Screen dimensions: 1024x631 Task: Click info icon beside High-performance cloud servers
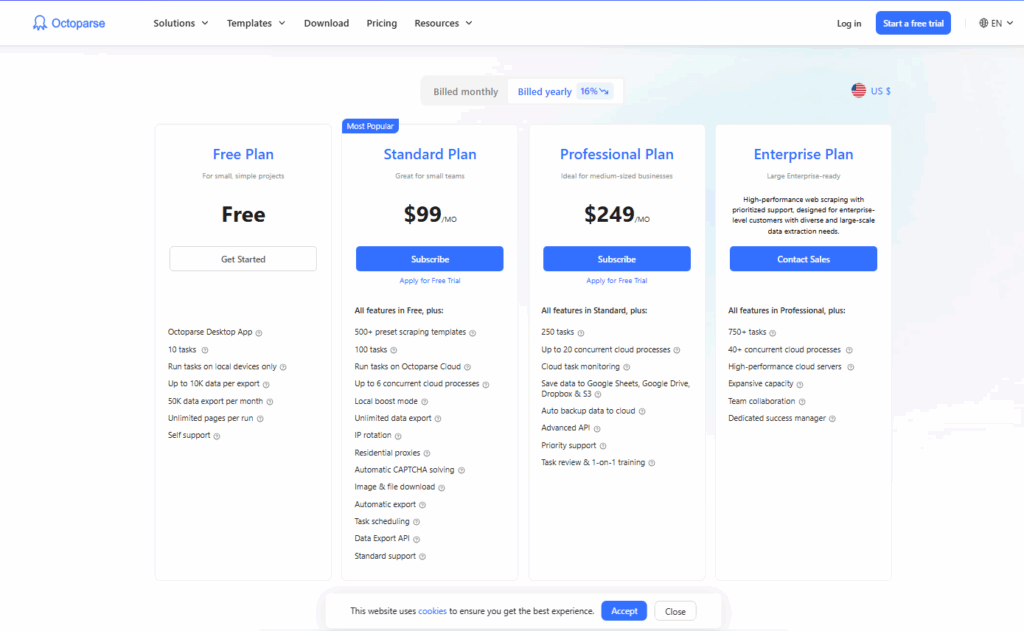pyautogui.click(x=850, y=367)
